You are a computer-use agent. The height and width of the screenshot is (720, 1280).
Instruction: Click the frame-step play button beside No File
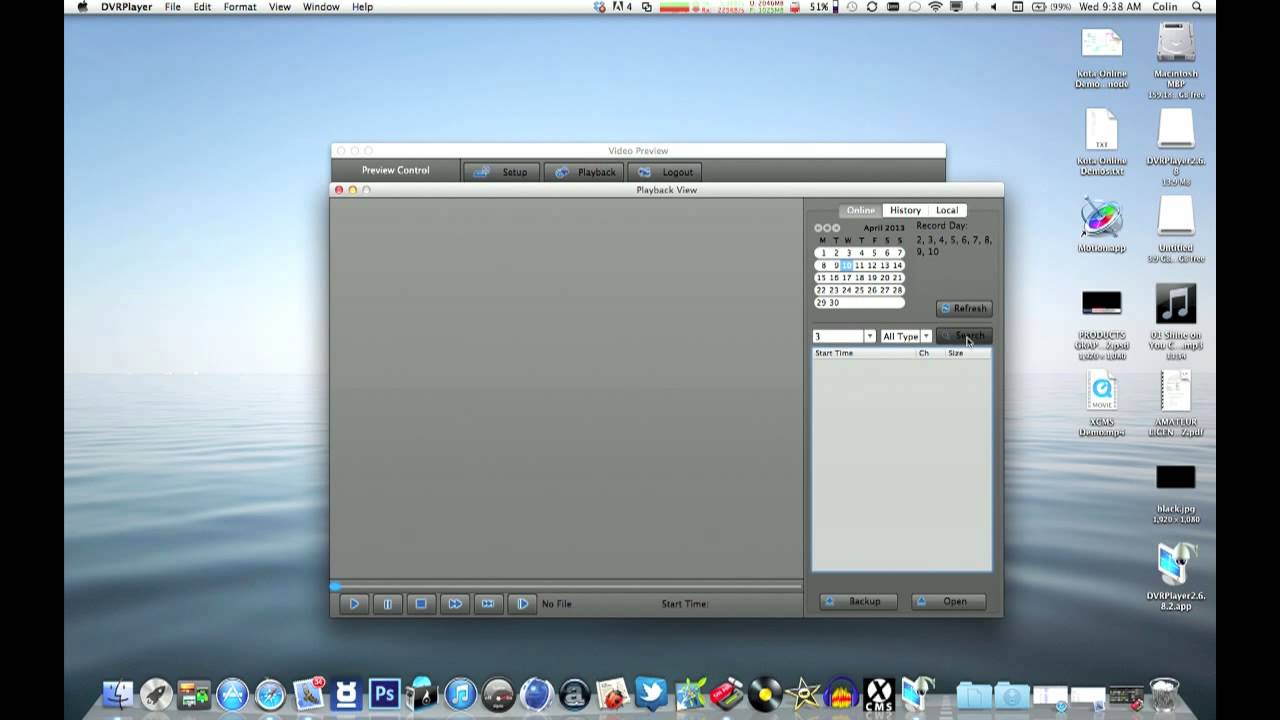click(522, 604)
